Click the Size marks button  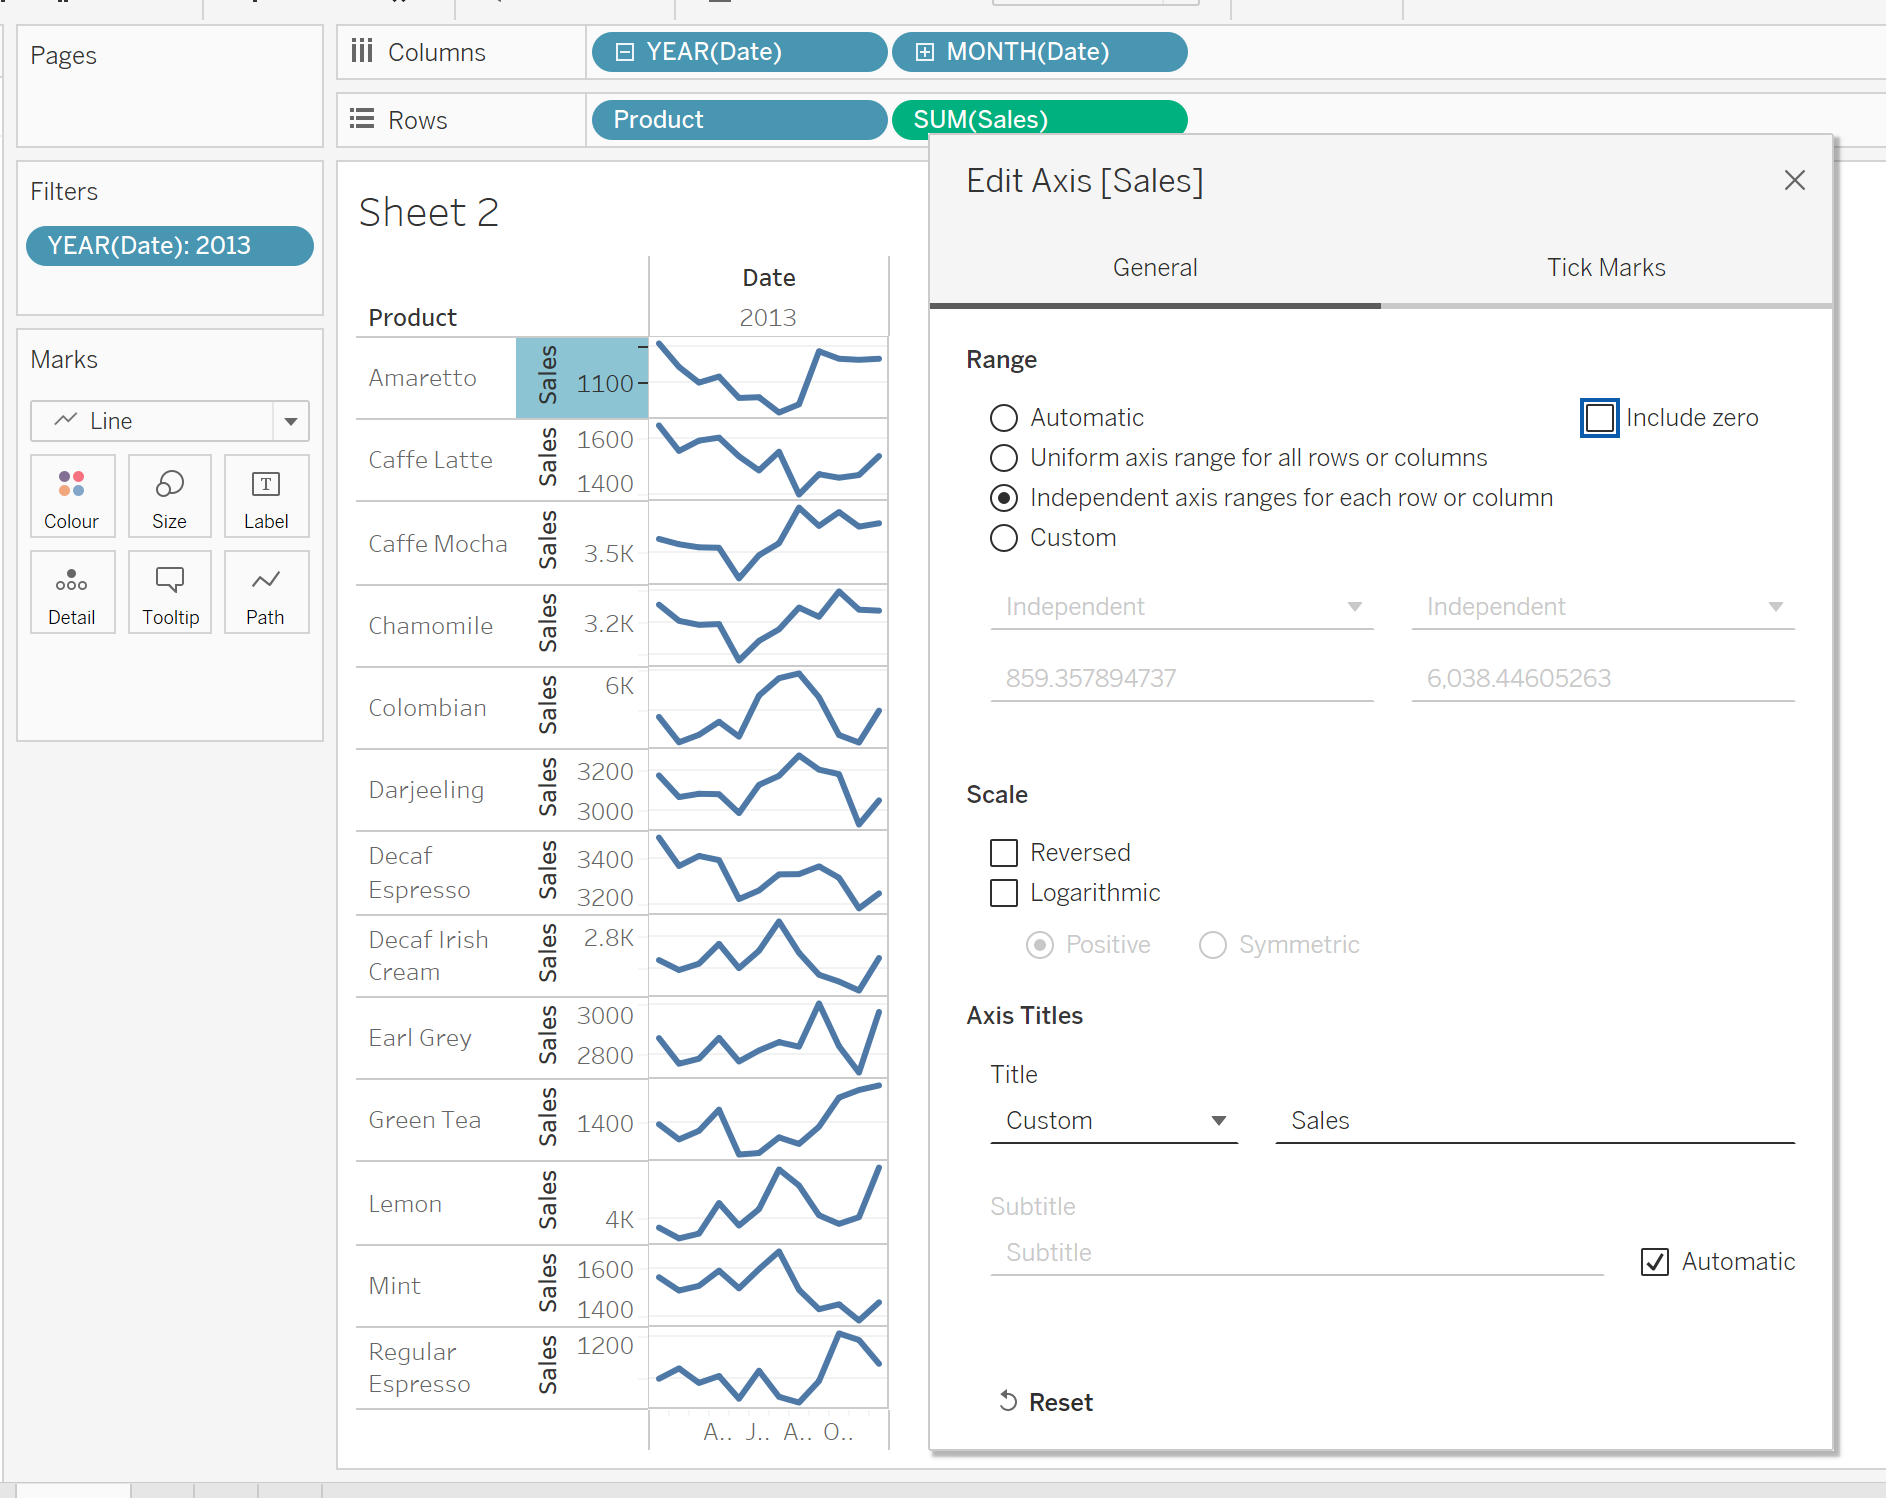[x=169, y=496]
